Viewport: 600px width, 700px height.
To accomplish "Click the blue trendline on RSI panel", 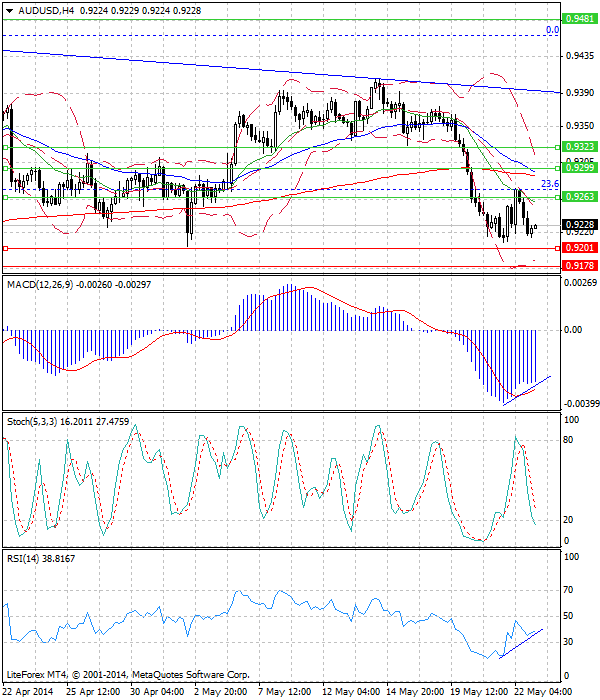I will (520, 645).
